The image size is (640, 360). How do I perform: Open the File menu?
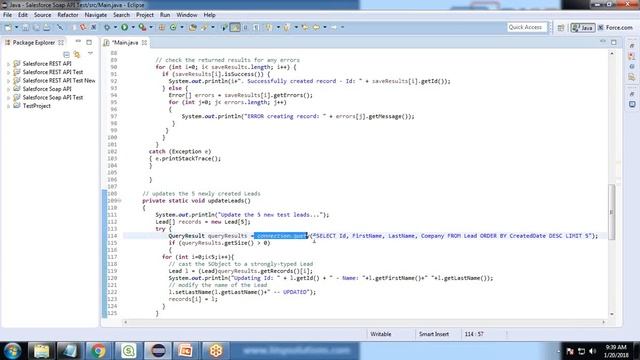(7, 15)
